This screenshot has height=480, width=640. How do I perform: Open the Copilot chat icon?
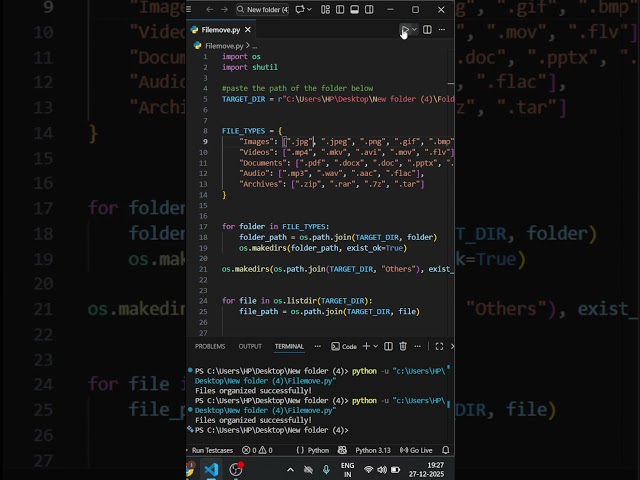pyautogui.click(x=300, y=9)
